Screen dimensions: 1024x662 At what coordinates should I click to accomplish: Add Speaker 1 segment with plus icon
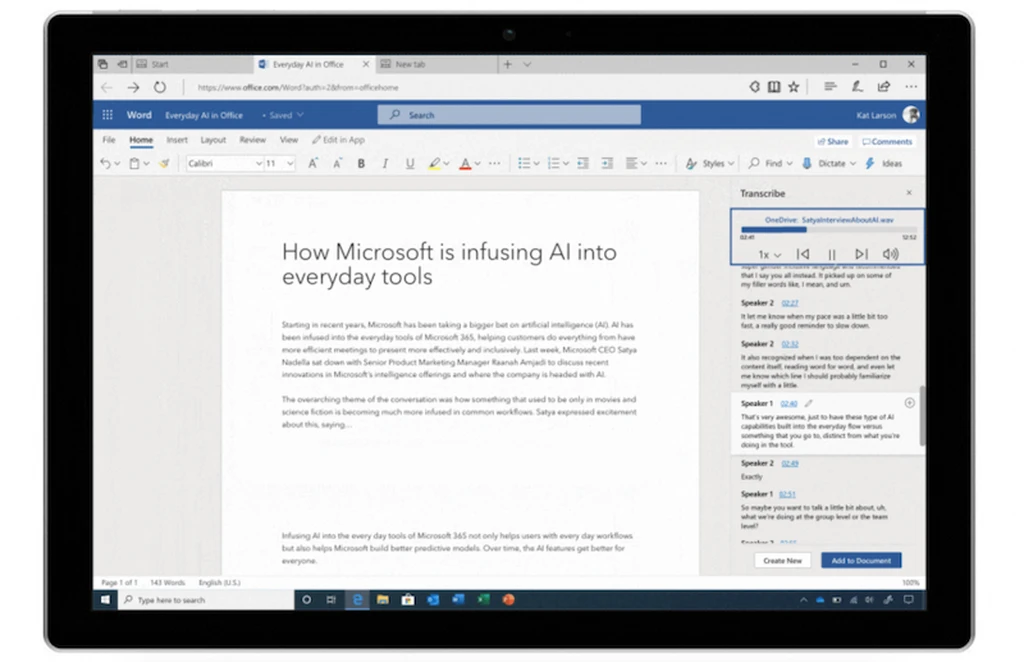(x=909, y=403)
